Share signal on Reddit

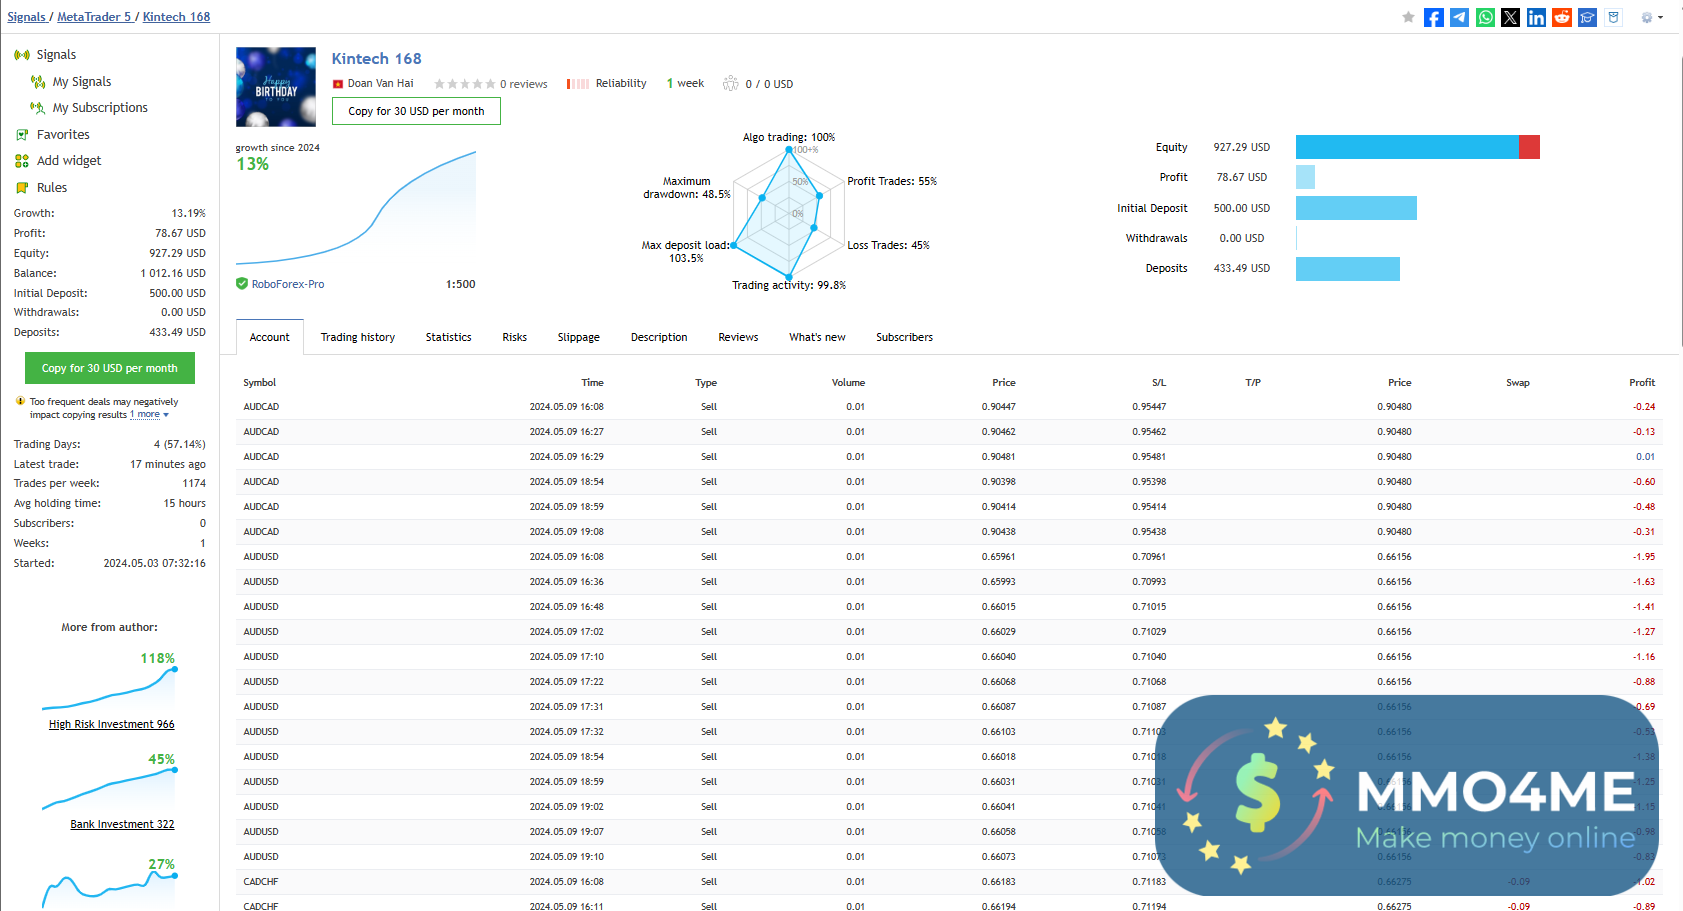[x=1562, y=17]
